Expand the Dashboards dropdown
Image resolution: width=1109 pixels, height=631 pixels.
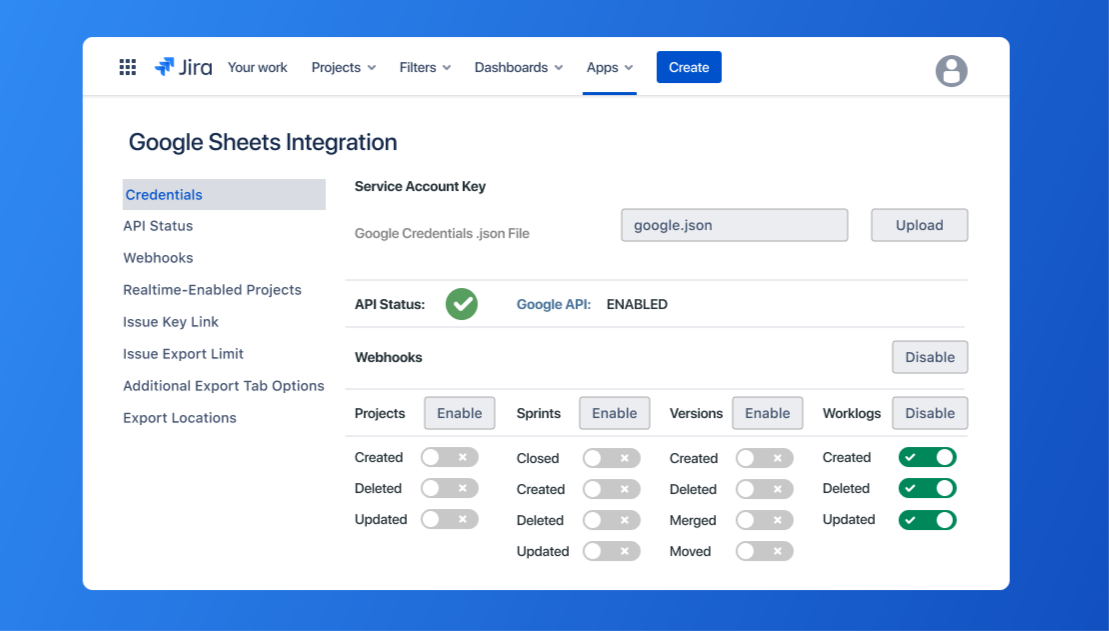tap(518, 67)
